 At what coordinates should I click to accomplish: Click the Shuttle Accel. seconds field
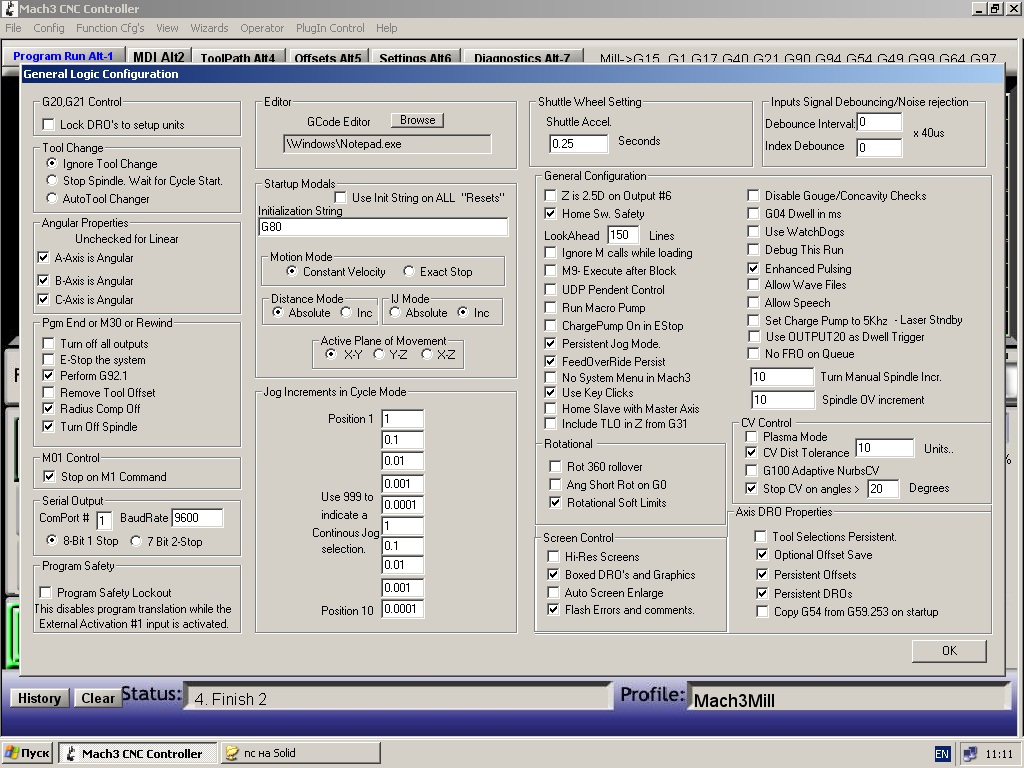point(579,143)
